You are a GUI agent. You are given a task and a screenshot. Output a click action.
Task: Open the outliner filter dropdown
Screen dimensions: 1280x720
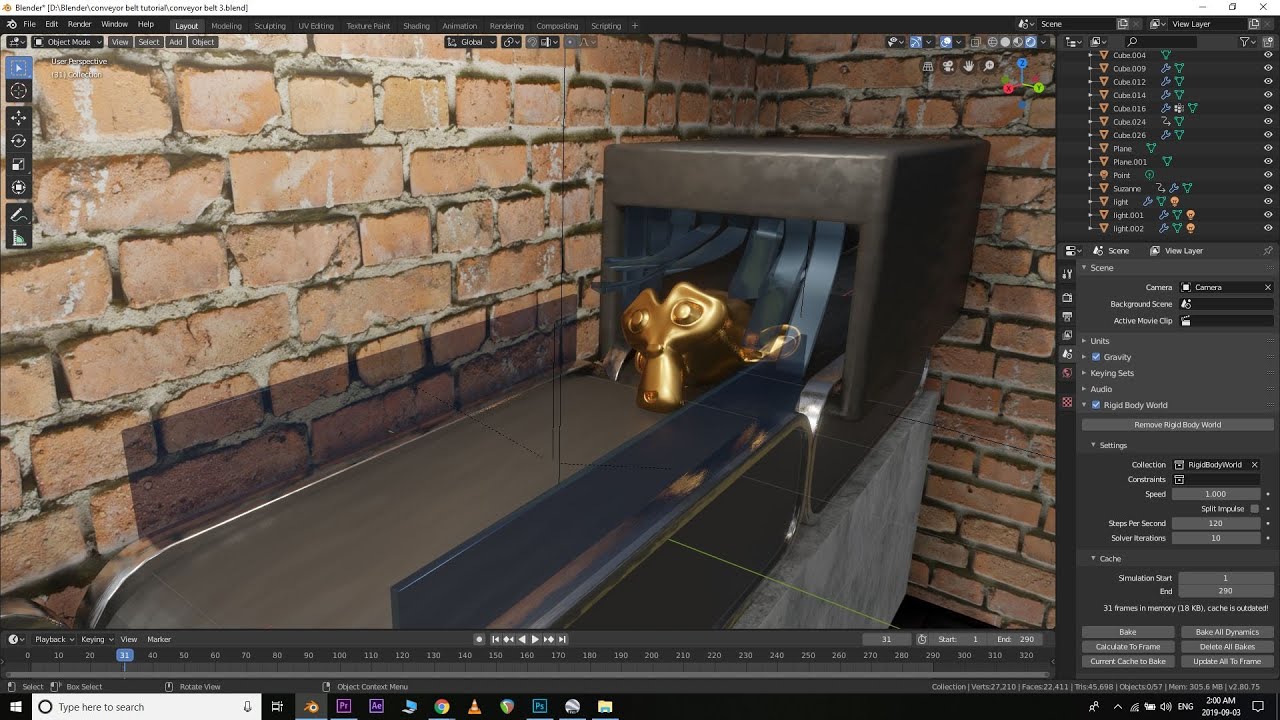(x=1248, y=42)
